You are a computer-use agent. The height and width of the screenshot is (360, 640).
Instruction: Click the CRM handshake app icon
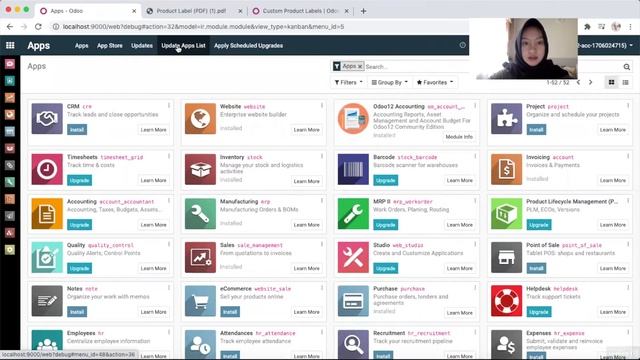tap(47, 119)
